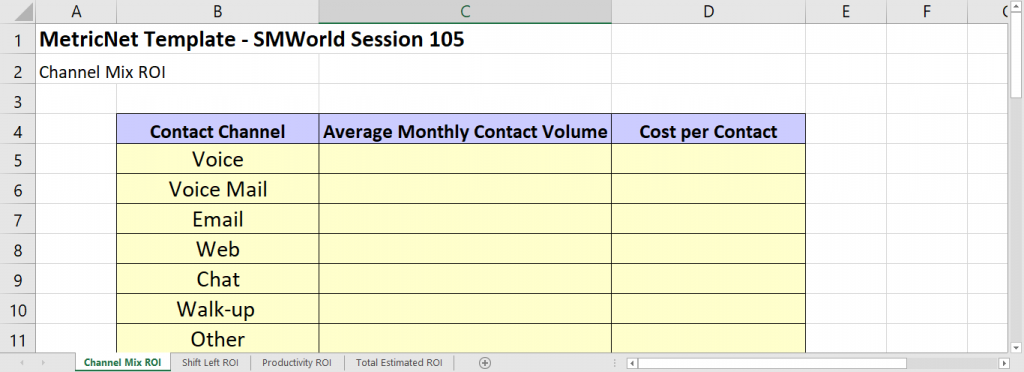Screen dimensions: 1024x372
Task: Select column A header
Action: coord(76,12)
